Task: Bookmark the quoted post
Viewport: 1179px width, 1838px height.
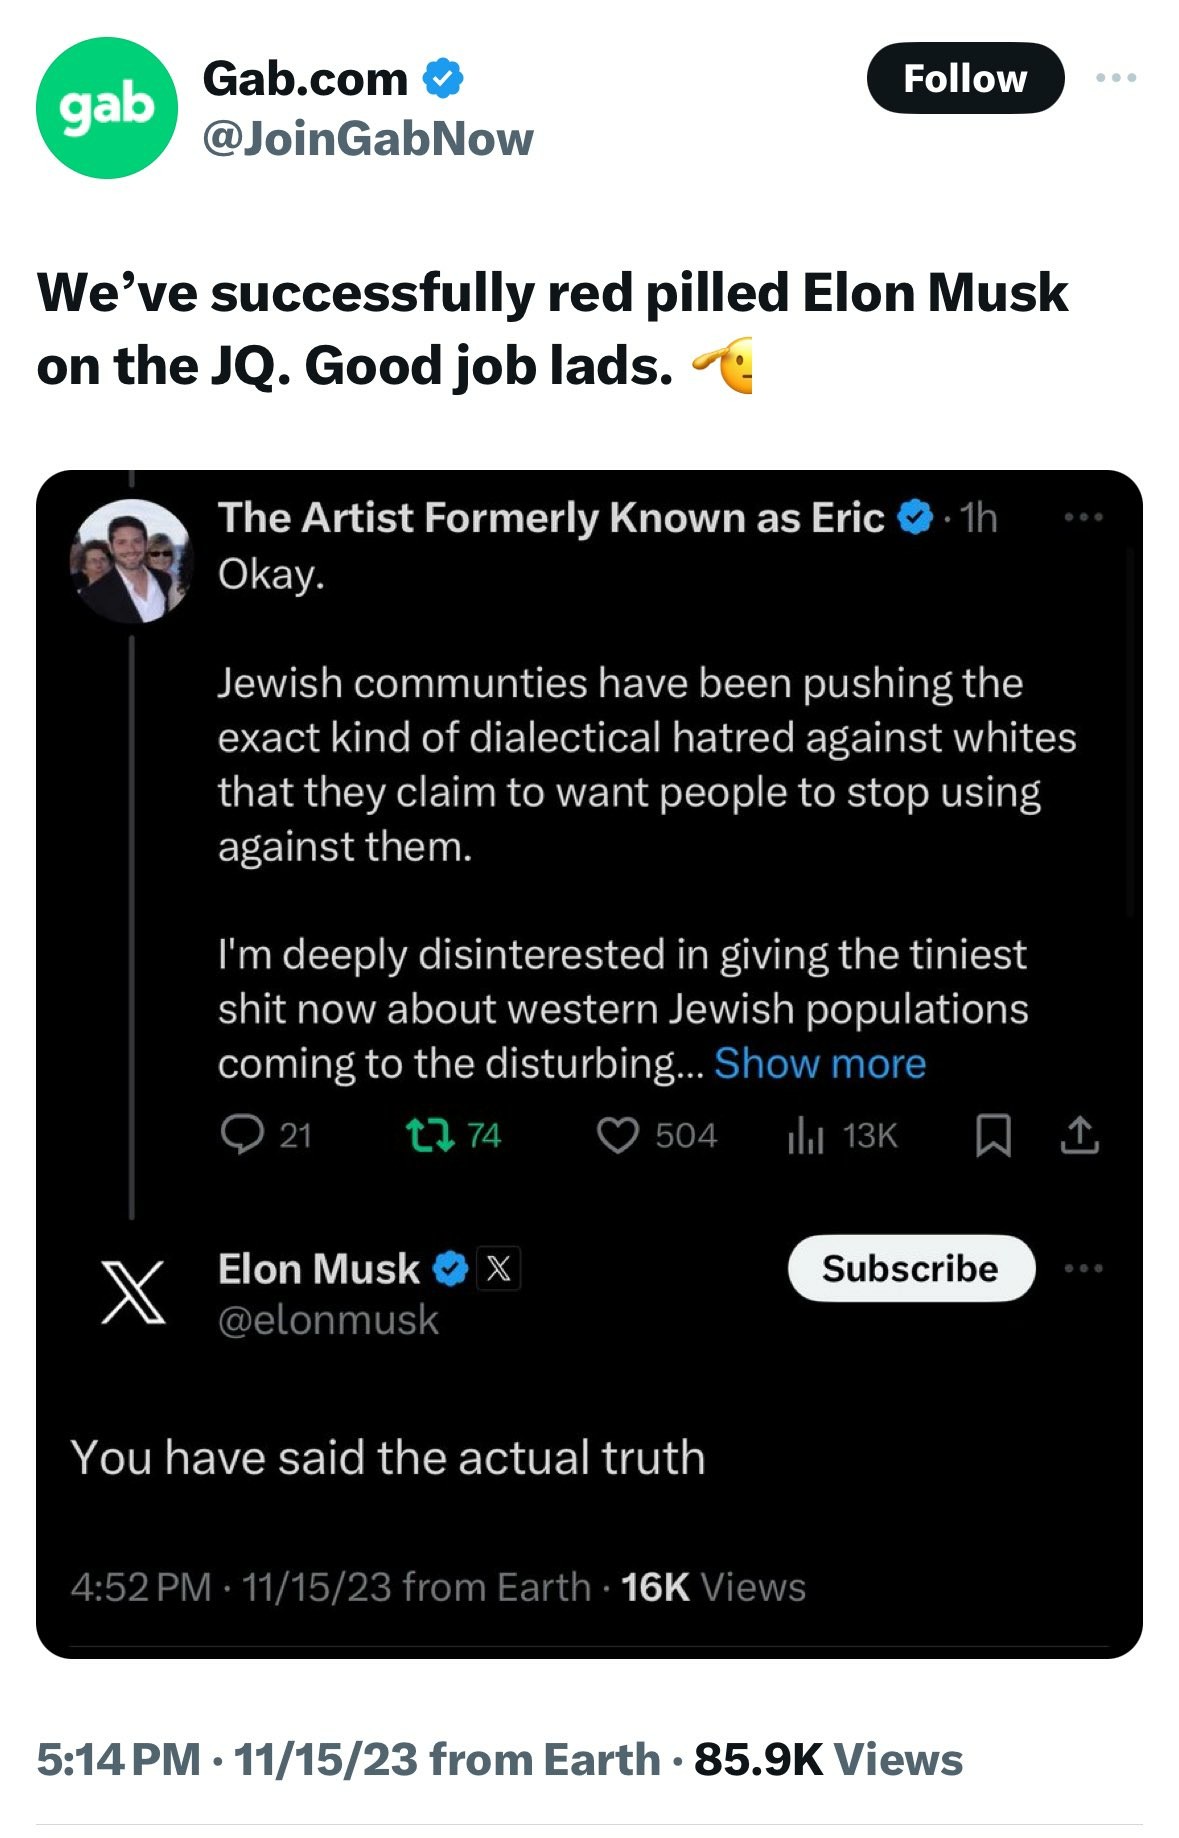Action: tap(993, 1136)
